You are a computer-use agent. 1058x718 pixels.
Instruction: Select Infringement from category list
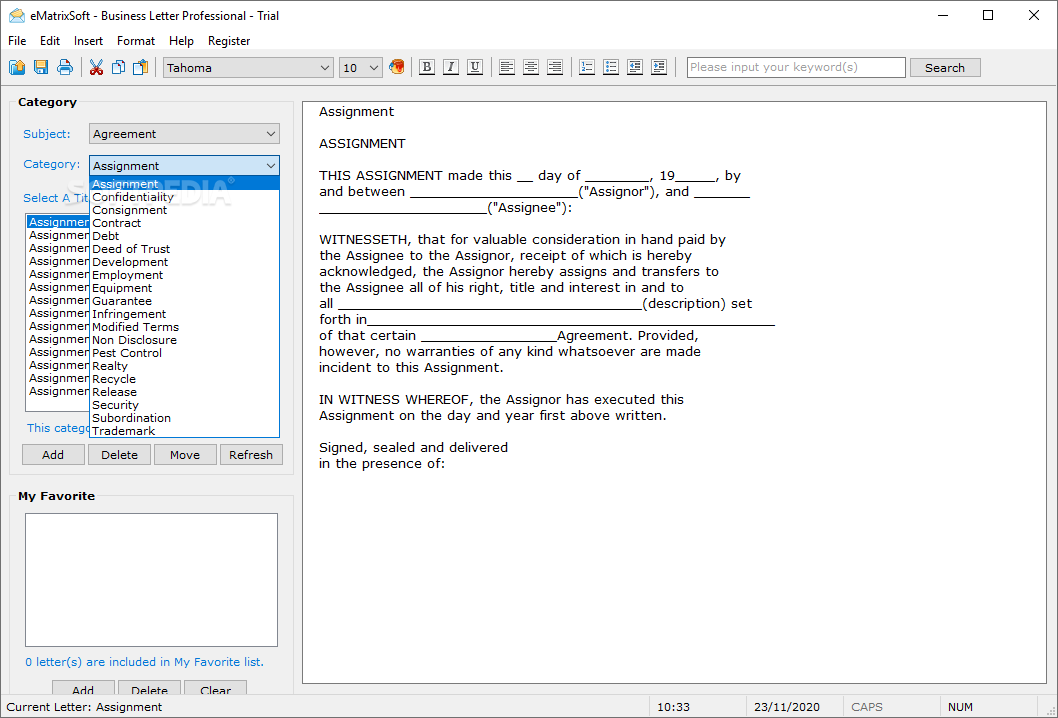(184, 314)
